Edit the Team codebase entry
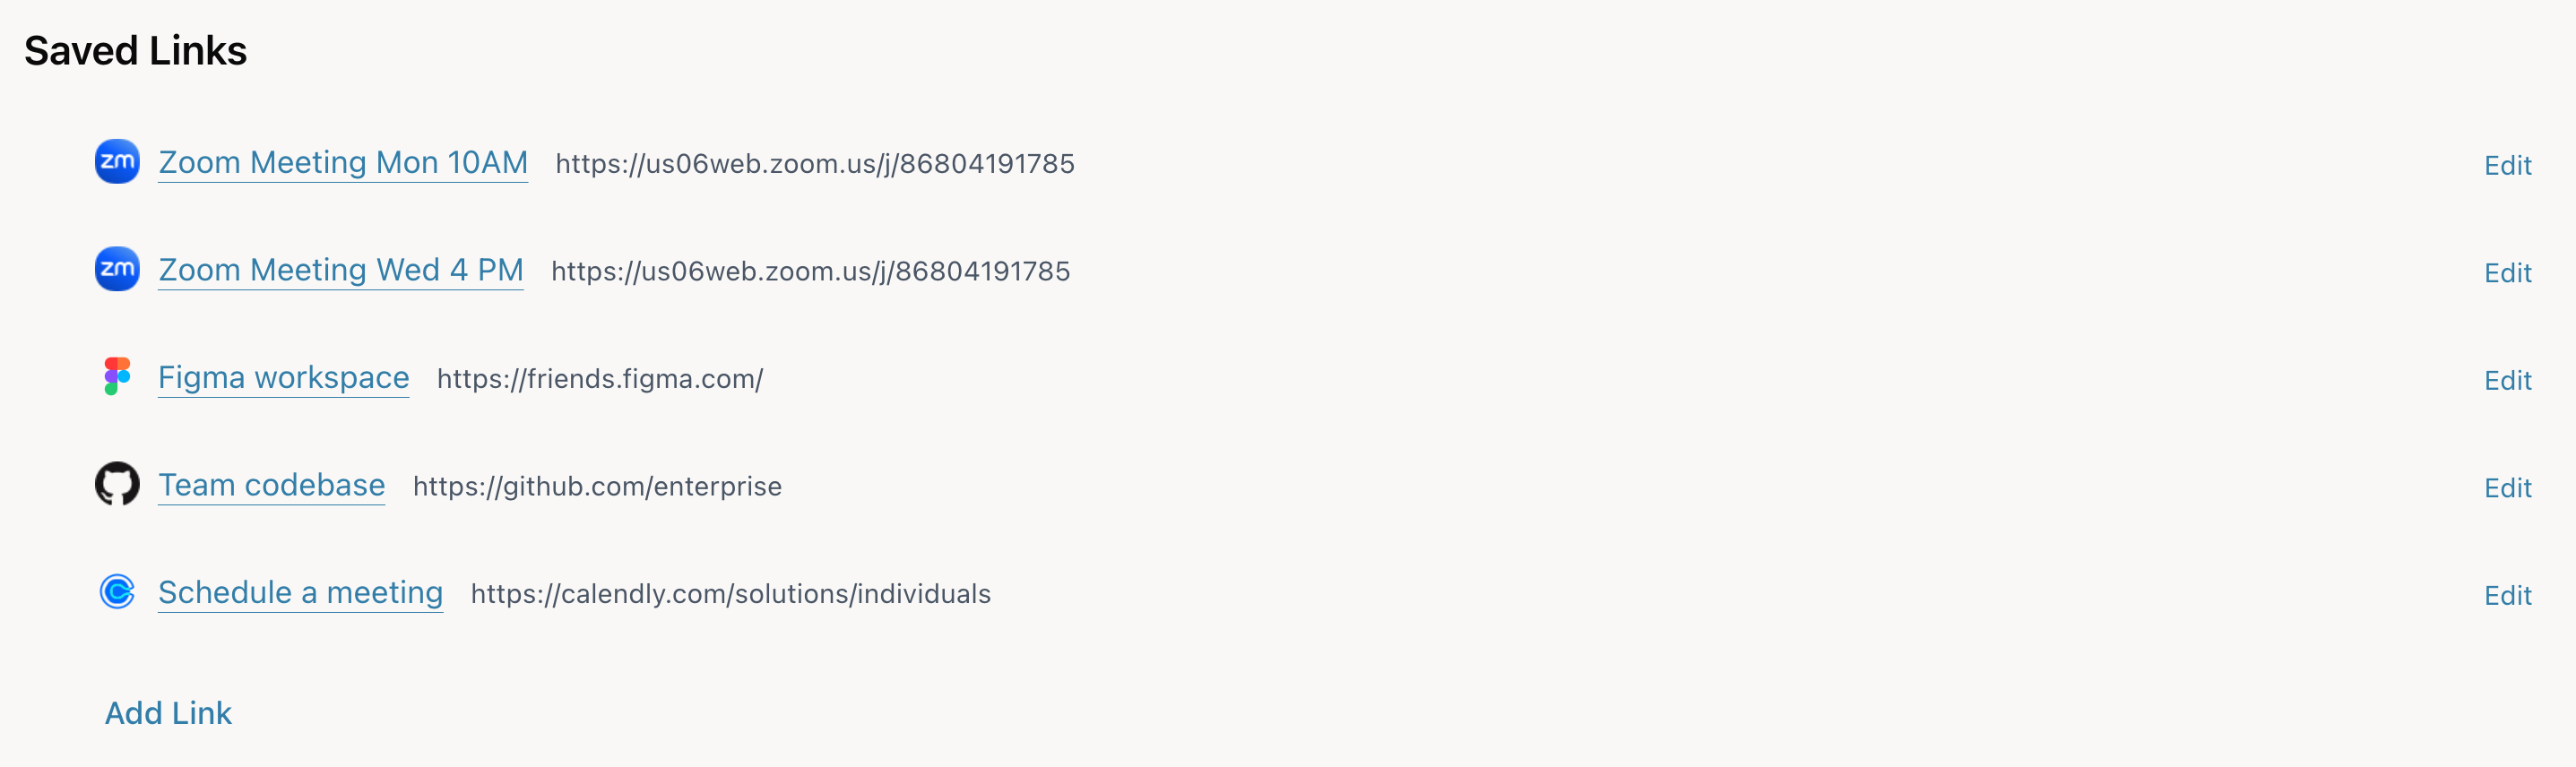This screenshot has height=767, width=2576. tap(2507, 488)
